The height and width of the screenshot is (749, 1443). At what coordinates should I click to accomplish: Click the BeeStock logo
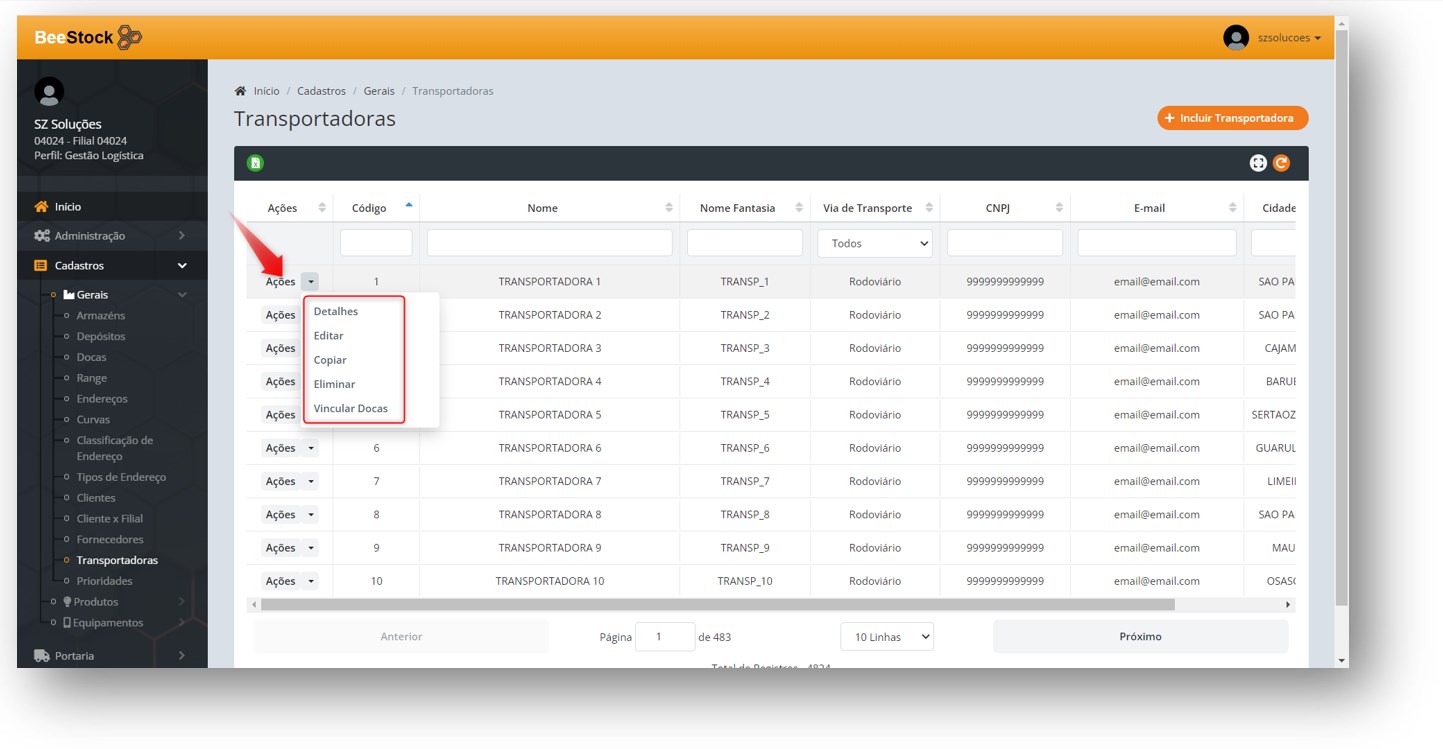point(88,38)
